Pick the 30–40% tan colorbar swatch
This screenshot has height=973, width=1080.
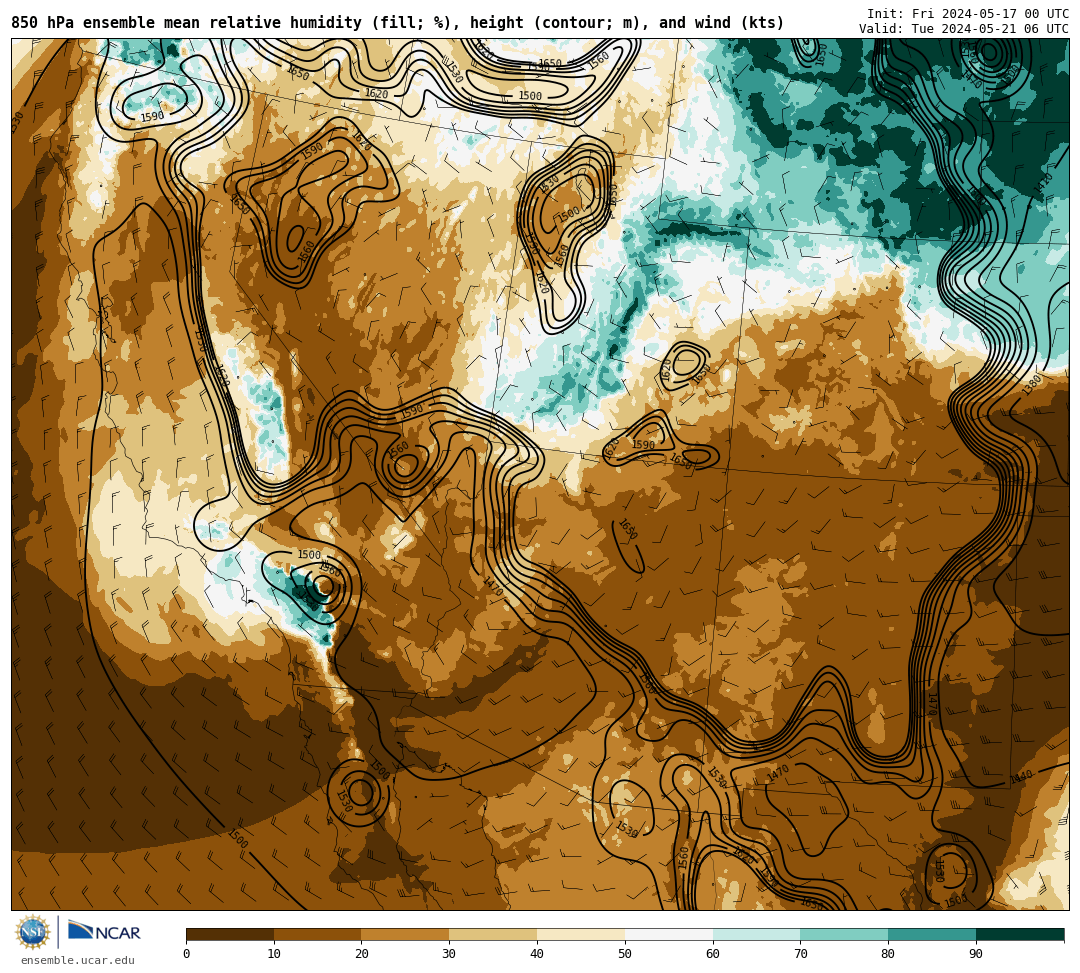(493, 934)
